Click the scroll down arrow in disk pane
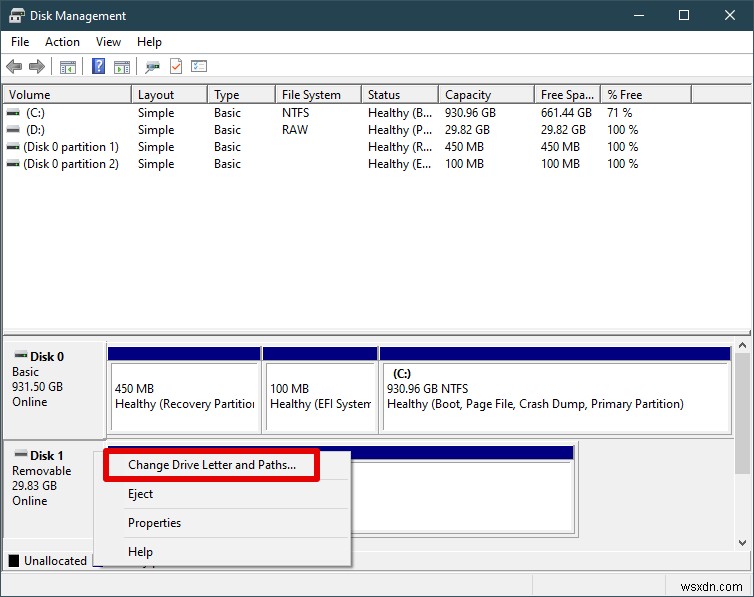This screenshot has width=754, height=597. [x=742, y=542]
